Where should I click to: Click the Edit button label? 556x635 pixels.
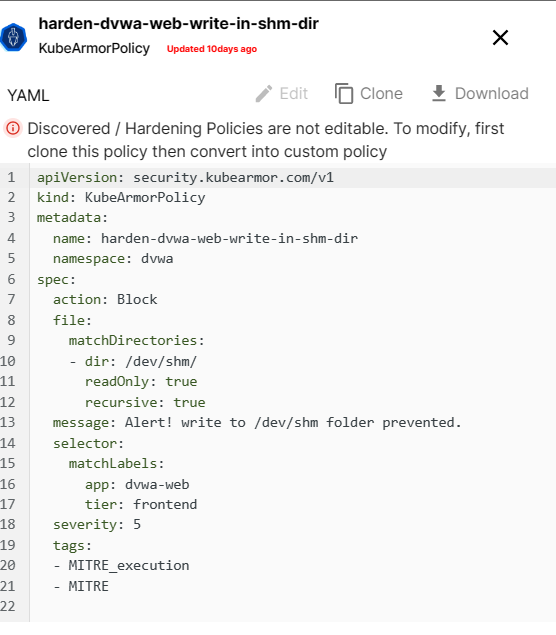(x=294, y=94)
